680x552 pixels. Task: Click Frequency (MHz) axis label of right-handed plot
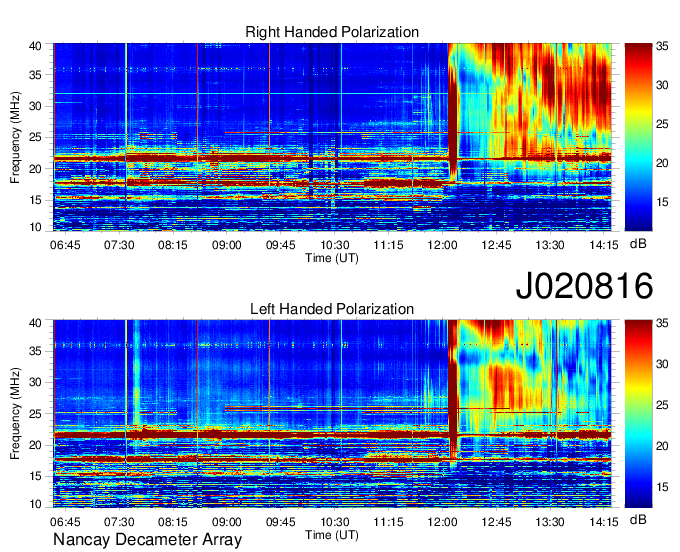point(15,137)
